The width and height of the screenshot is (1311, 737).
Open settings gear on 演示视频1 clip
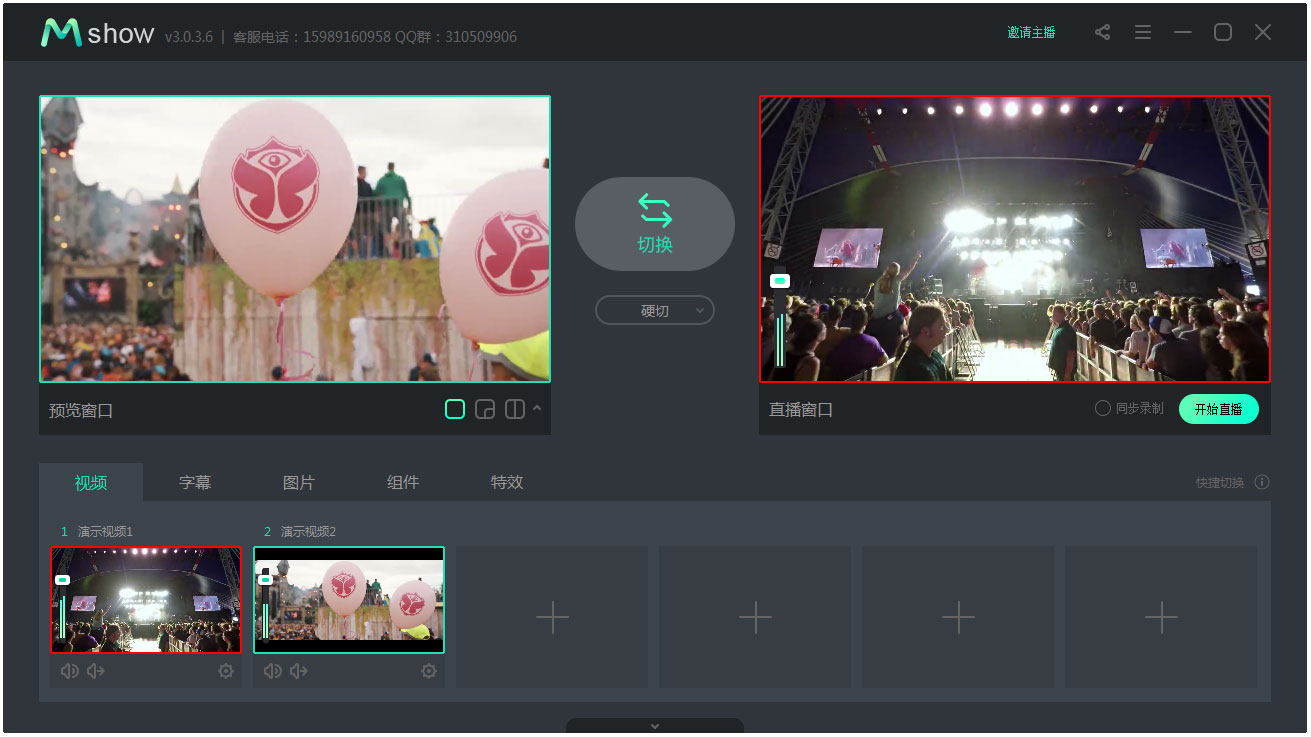(x=226, y=671)
